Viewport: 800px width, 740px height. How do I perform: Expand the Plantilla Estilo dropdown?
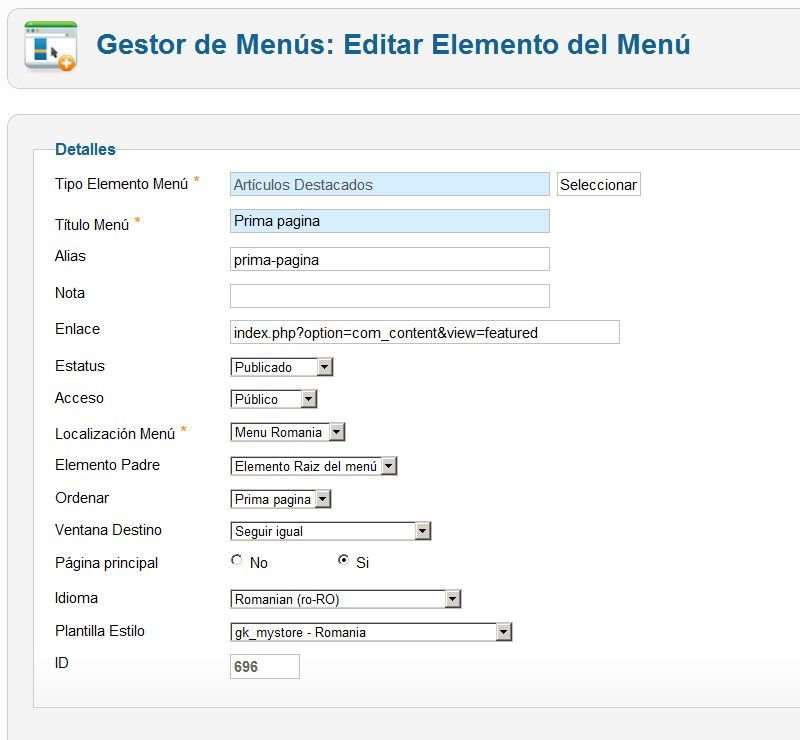(x=371, y=632)
